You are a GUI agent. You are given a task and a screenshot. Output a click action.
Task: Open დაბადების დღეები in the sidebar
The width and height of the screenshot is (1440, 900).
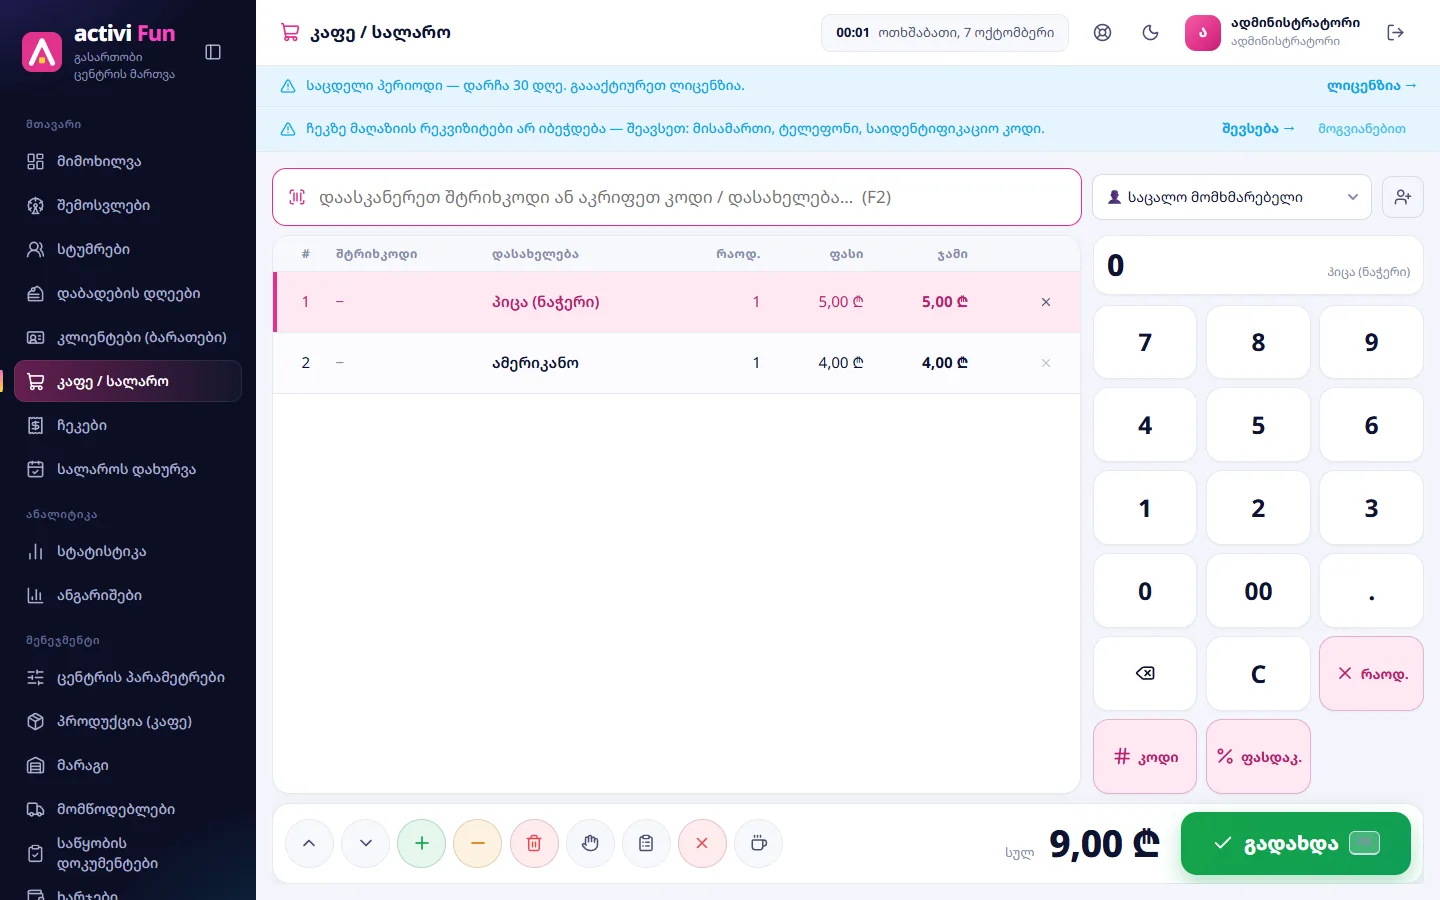point(128,293)
